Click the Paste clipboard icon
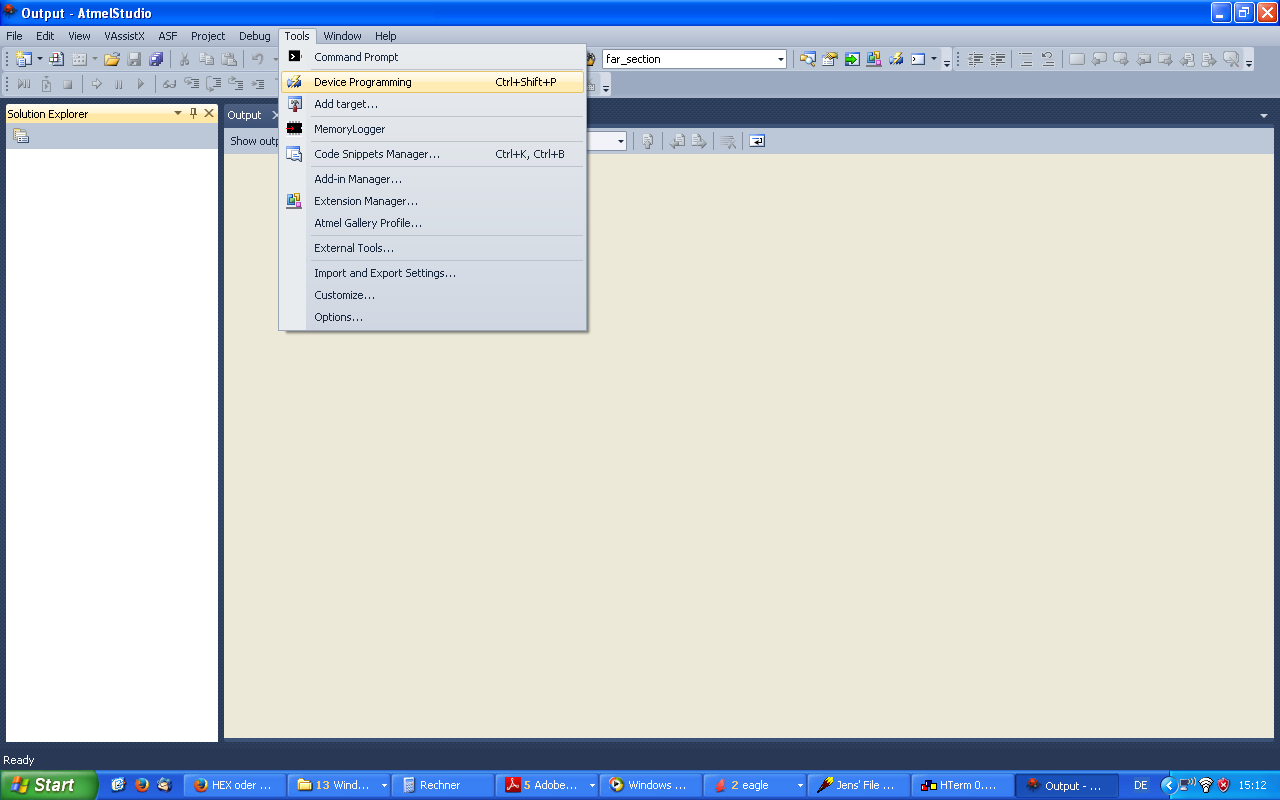The height and width of the screenshot is (800, 1280). click(229, 59)
